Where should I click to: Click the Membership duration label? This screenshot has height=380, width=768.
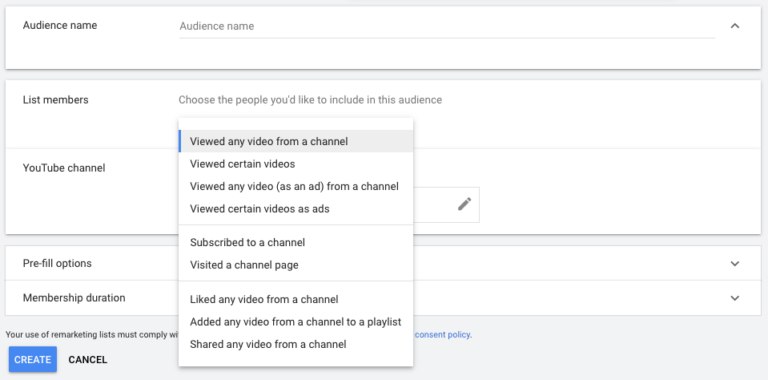pyautogui.click(x=74, y=298)
